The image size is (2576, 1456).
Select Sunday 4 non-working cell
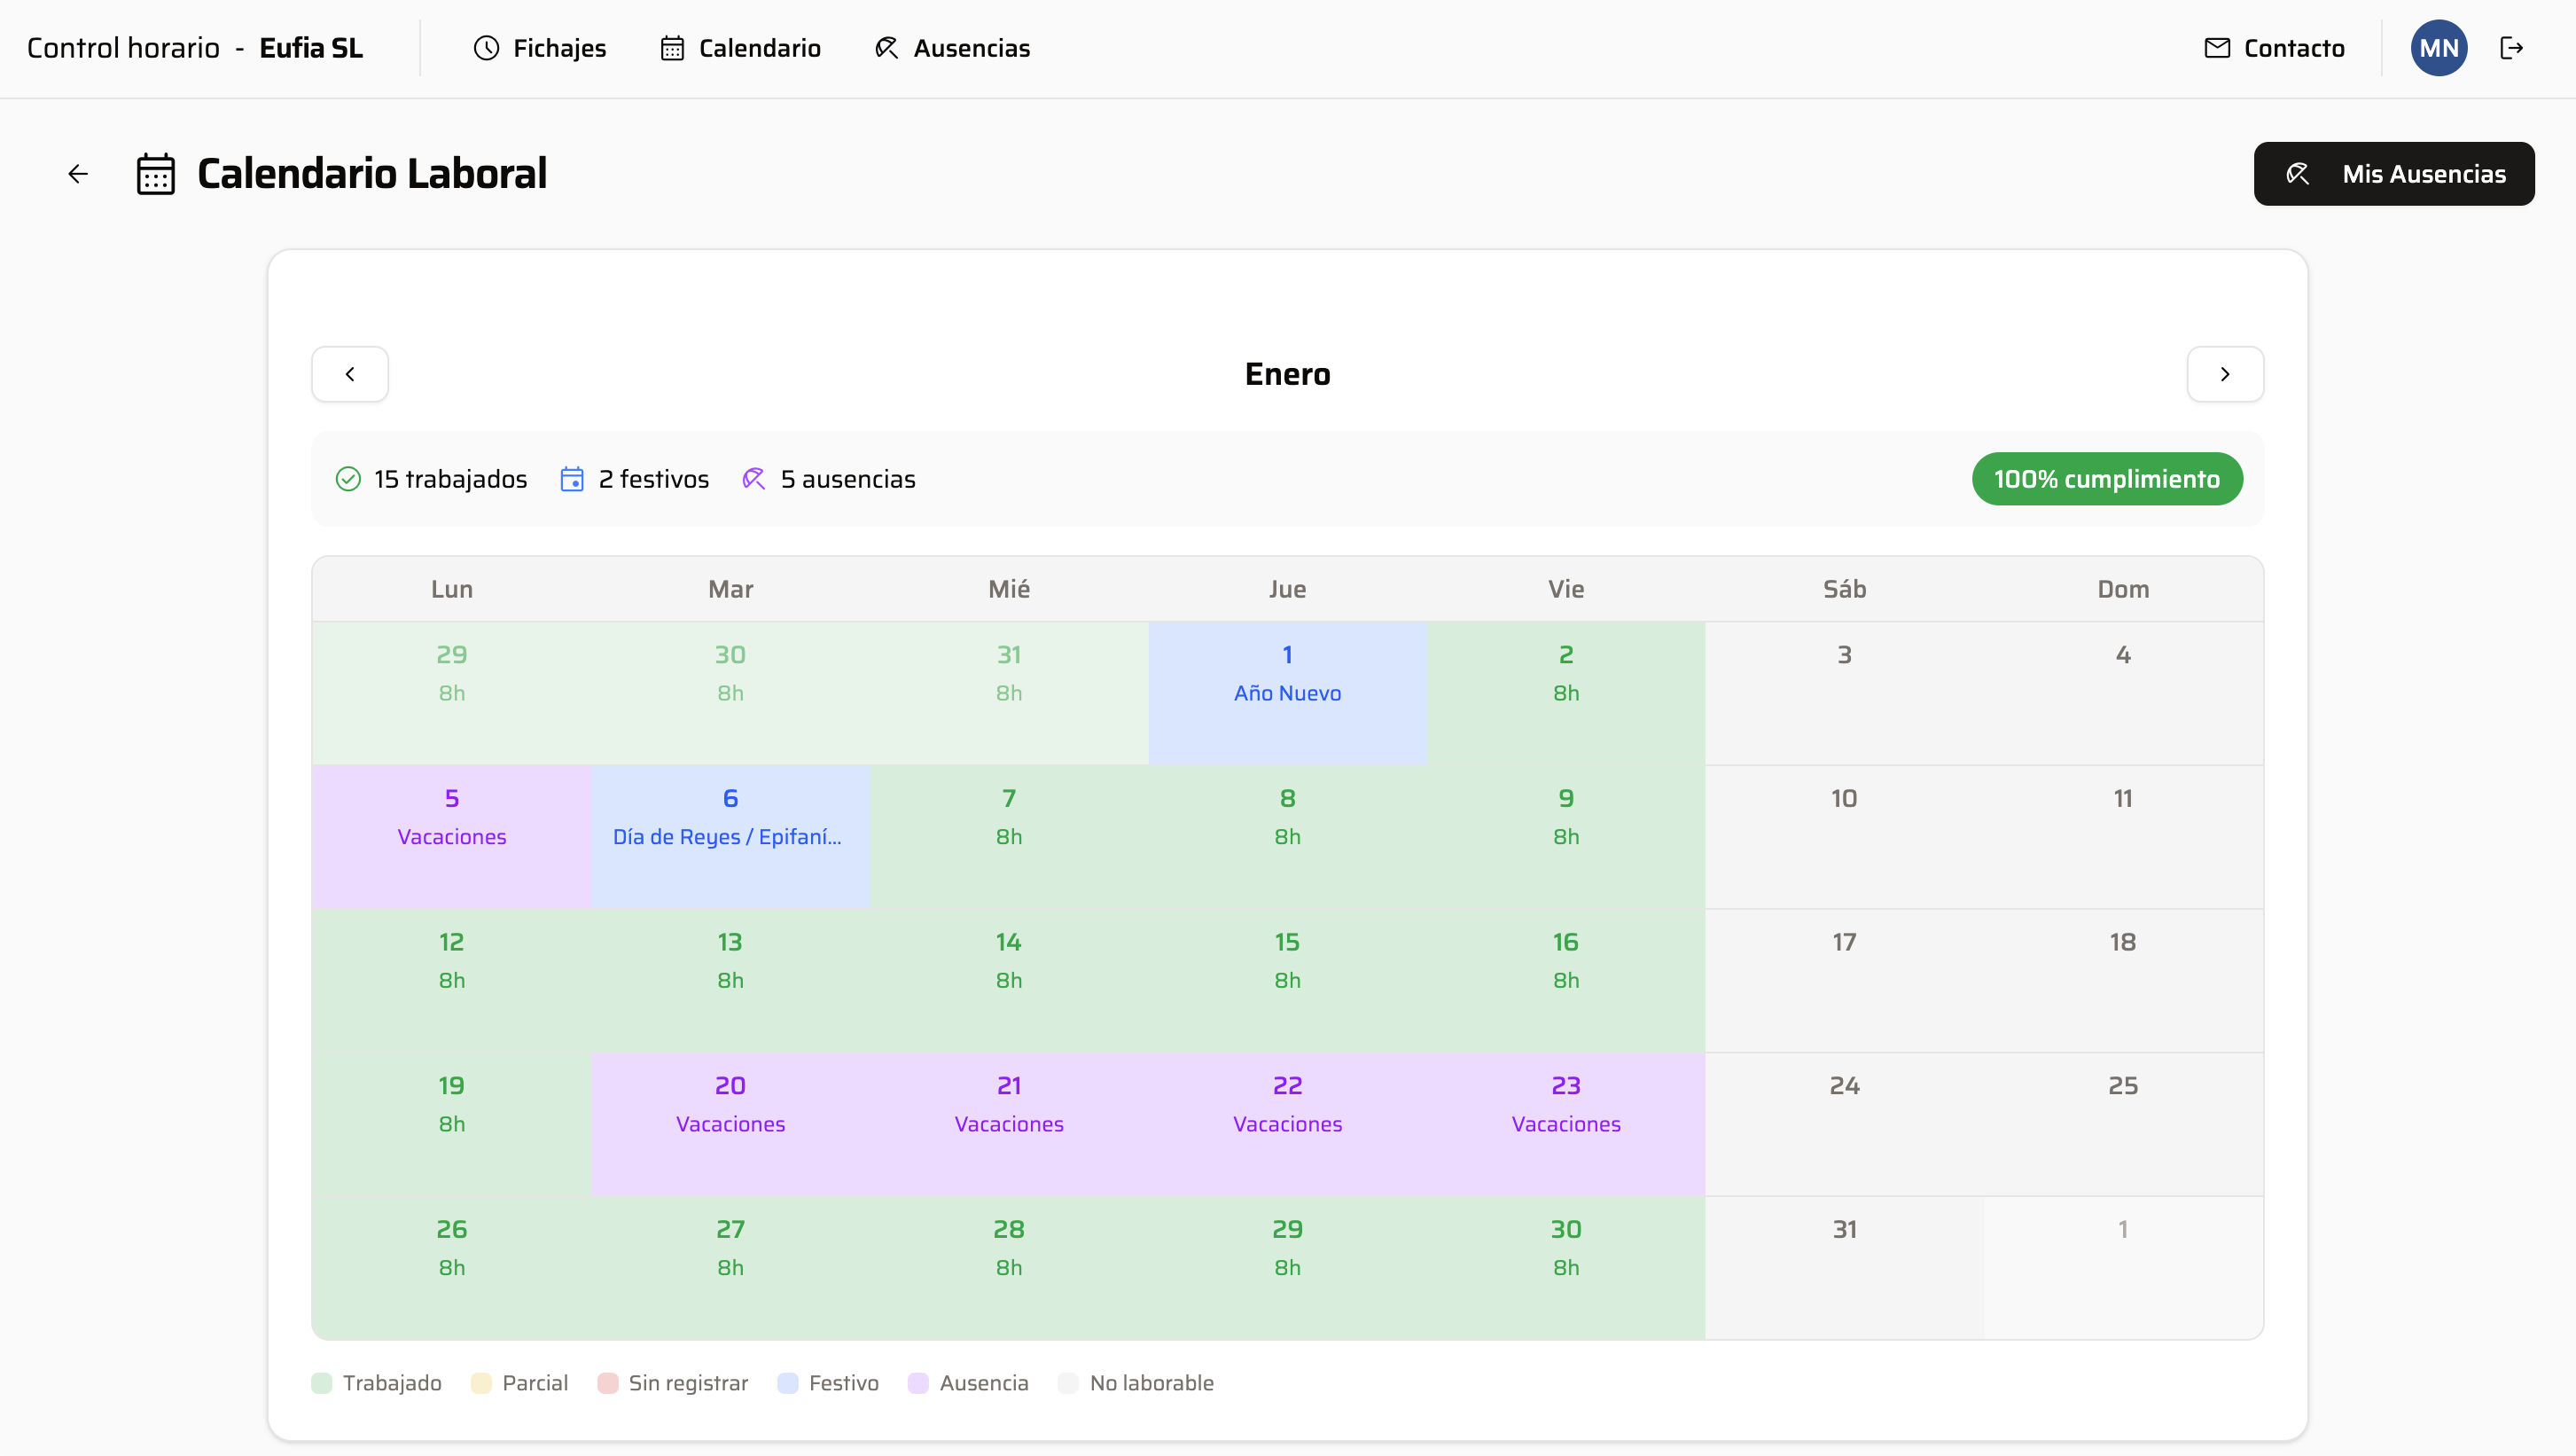point(2123,693)
